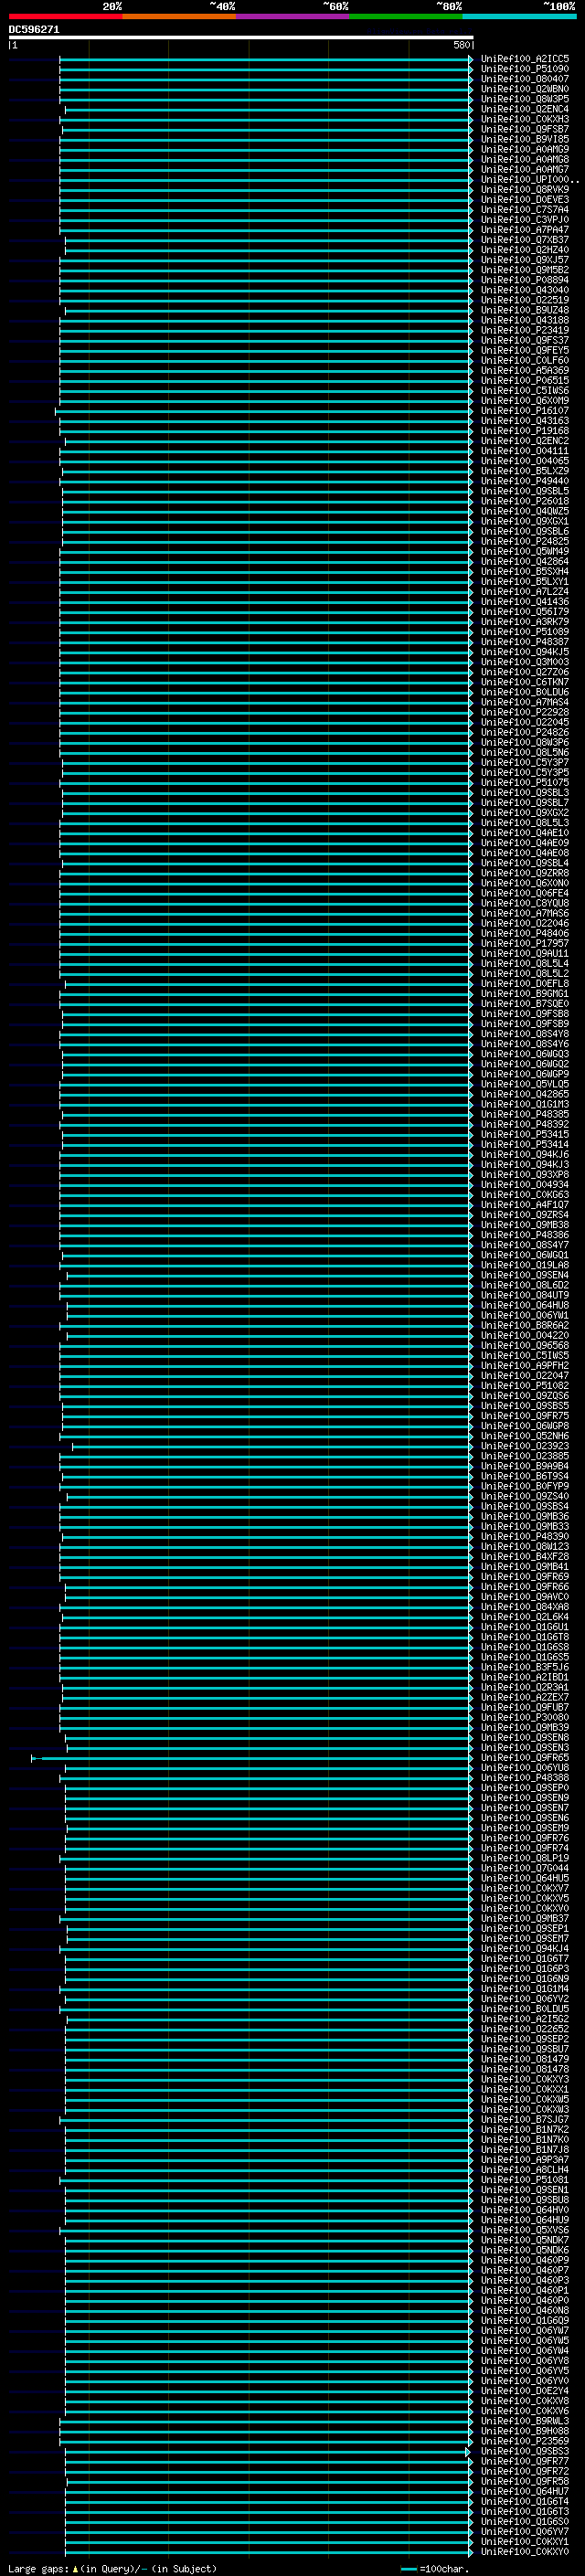Select hit label UniRef100_Q84UT9
The image size is (585, 2576).
[525, 1295]
